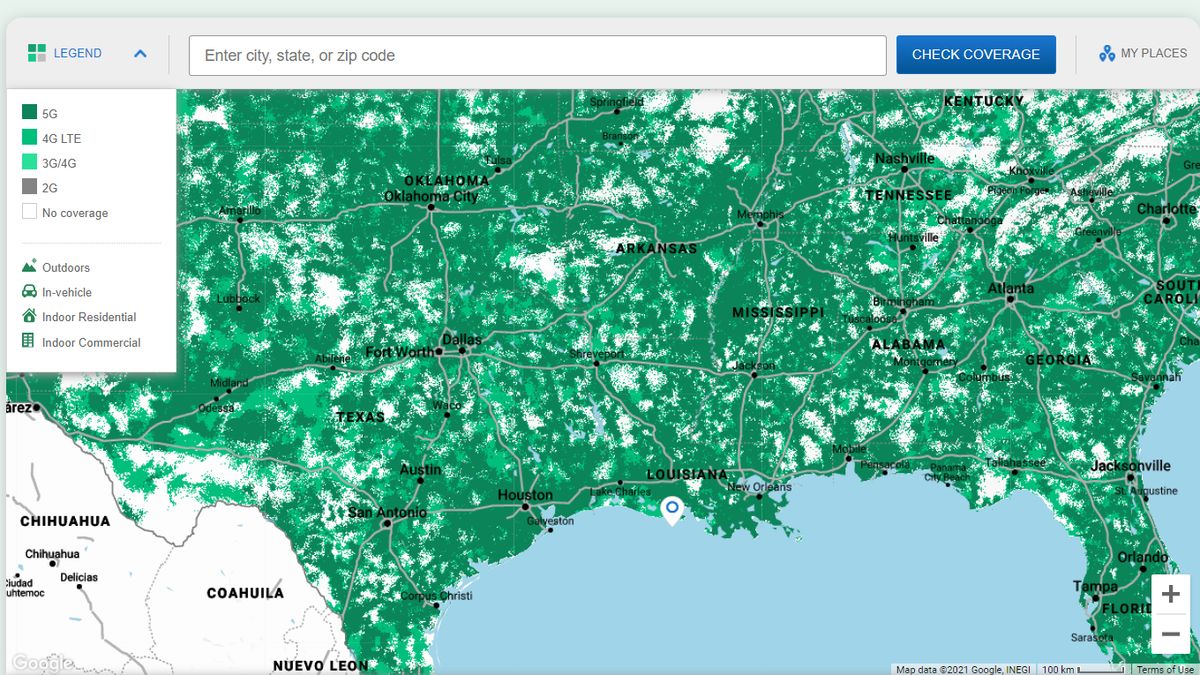Click the Corpus Christi label on map
Screen dimensions: 1200x675
coord(436,596)
